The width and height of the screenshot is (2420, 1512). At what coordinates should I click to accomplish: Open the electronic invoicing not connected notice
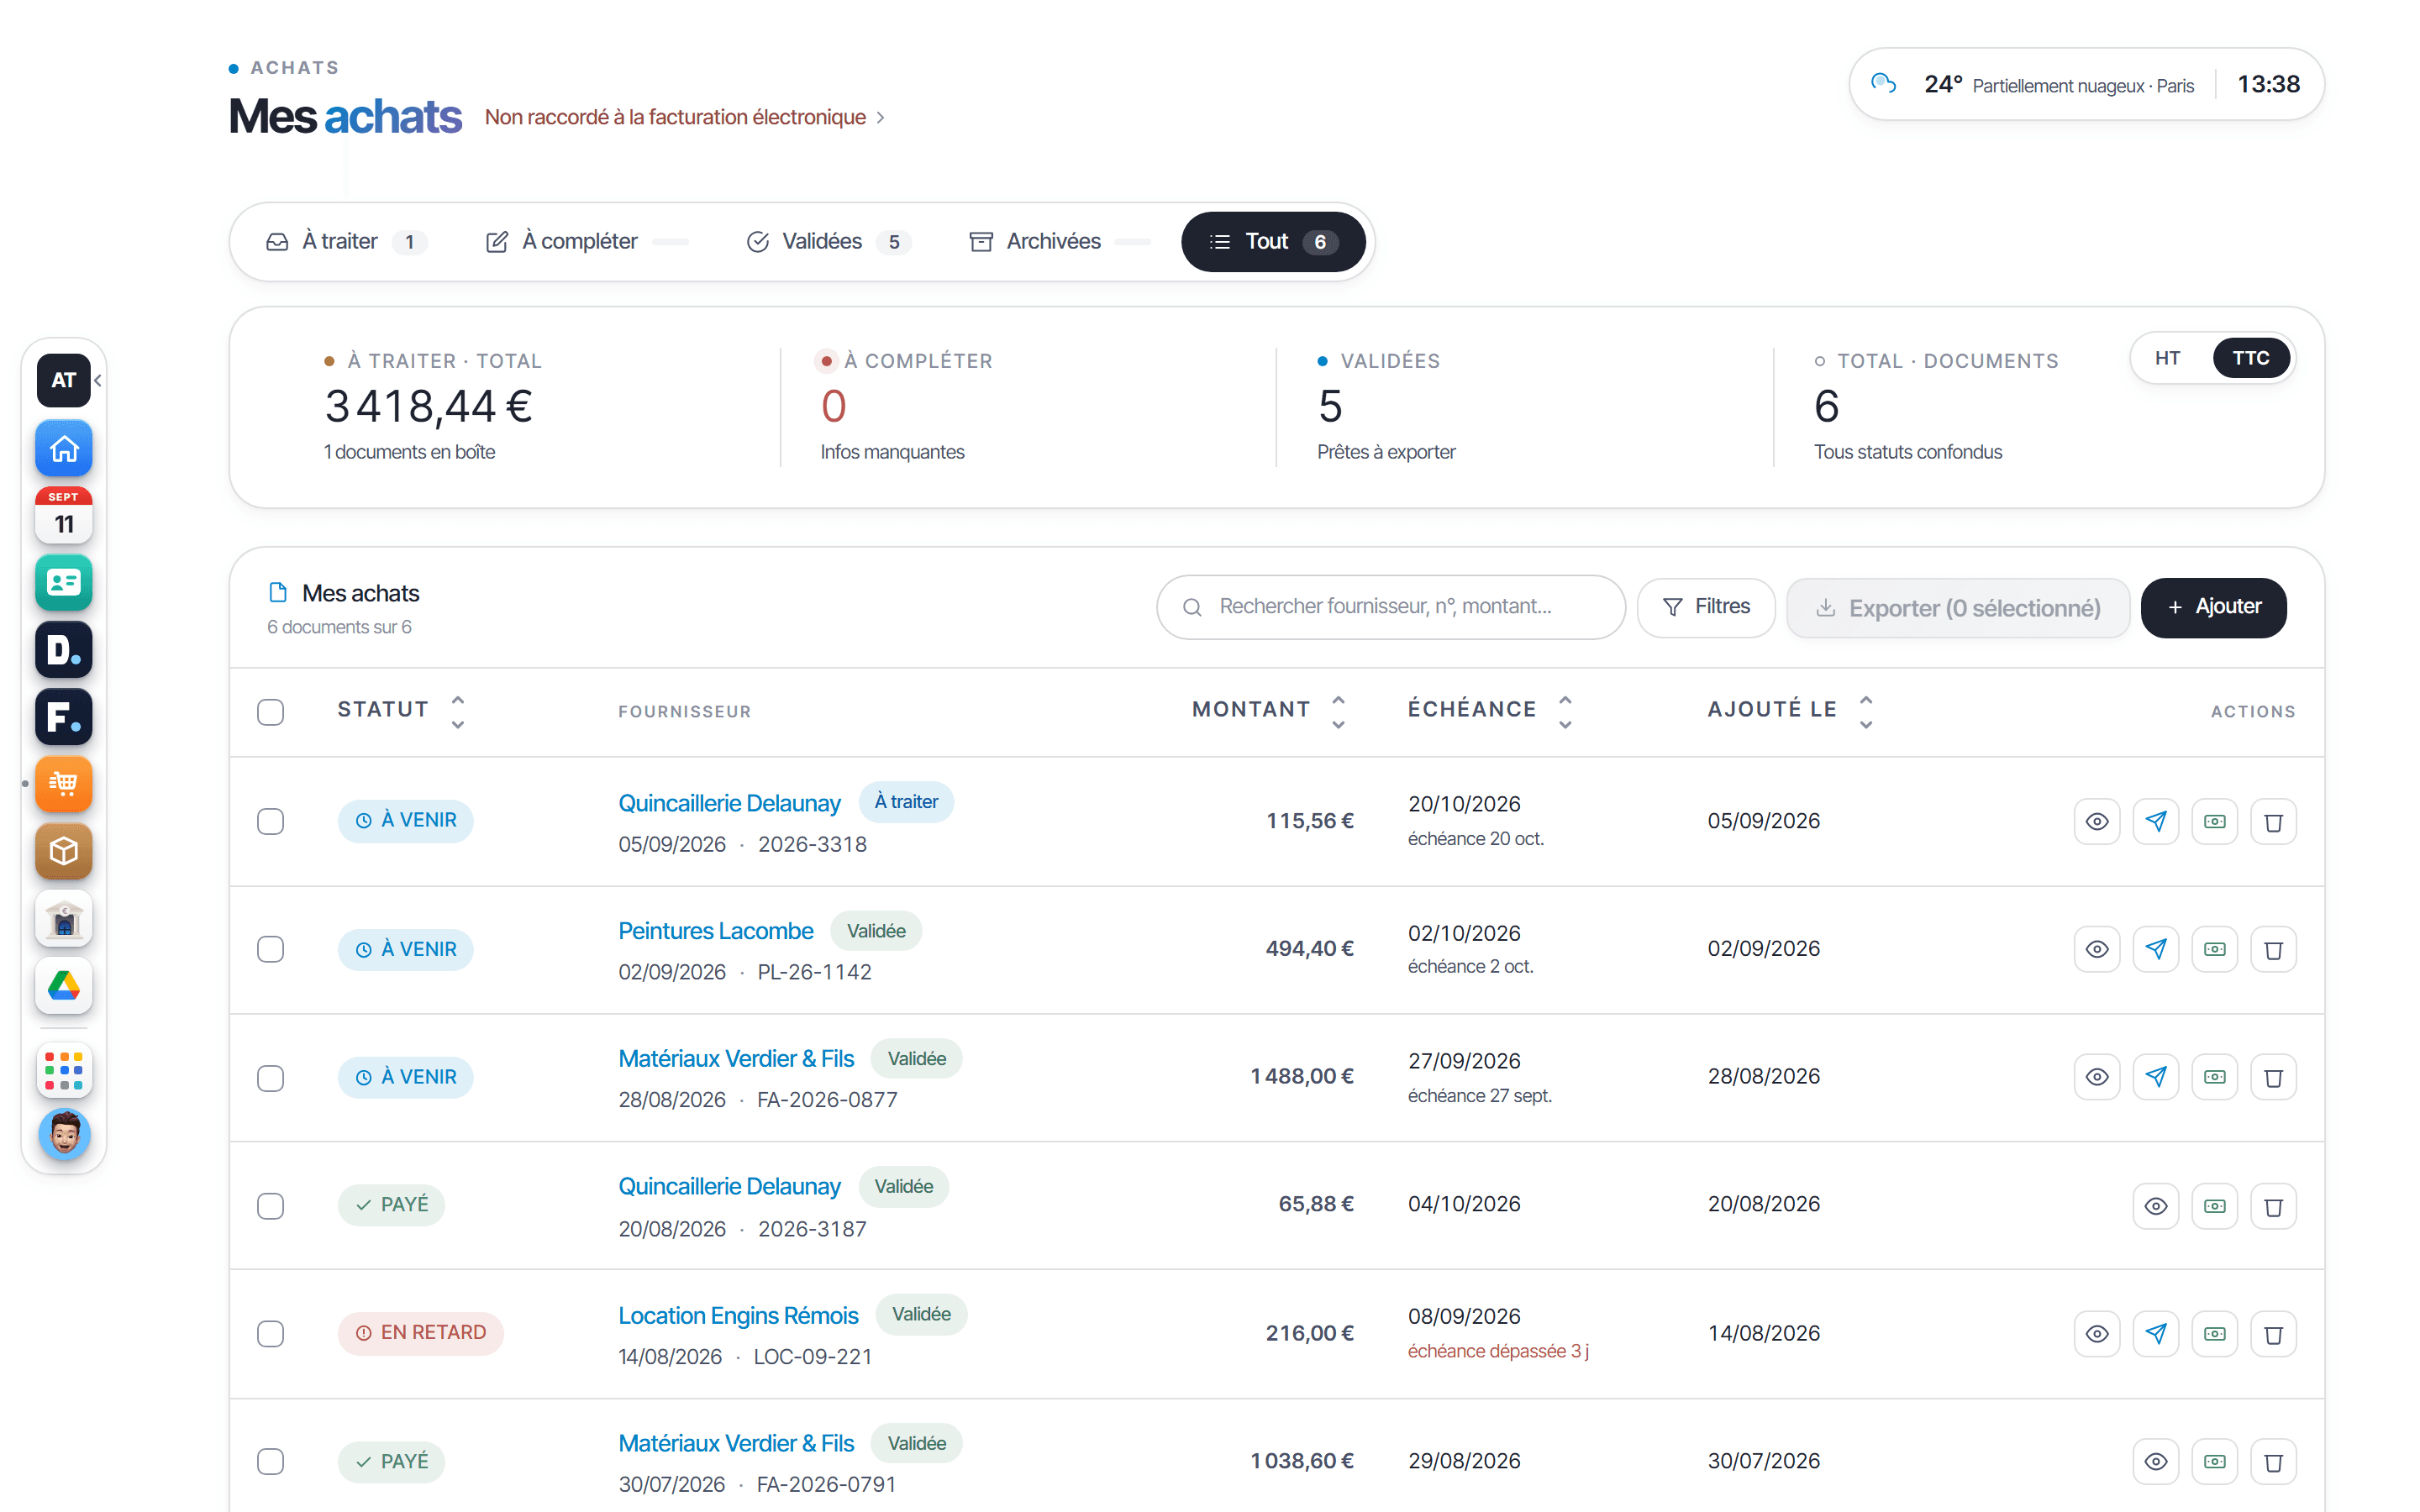point(685,117)
